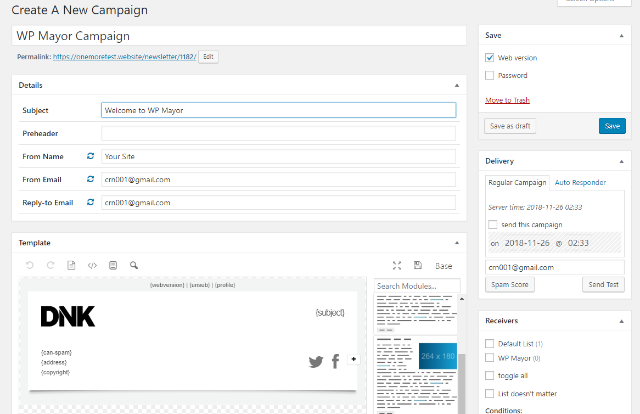Click the delivery date 2018-11-26
The image size is (640, 414).
pos(527,243)
